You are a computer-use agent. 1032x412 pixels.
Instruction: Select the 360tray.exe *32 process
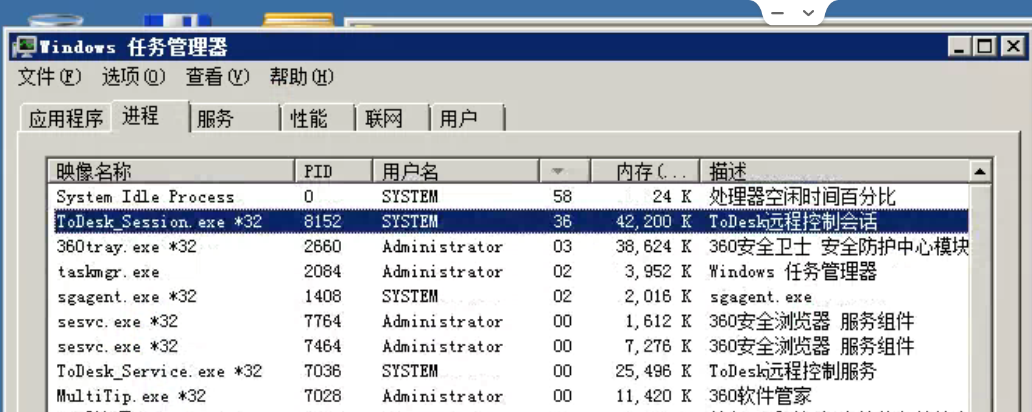click(509, 247)
